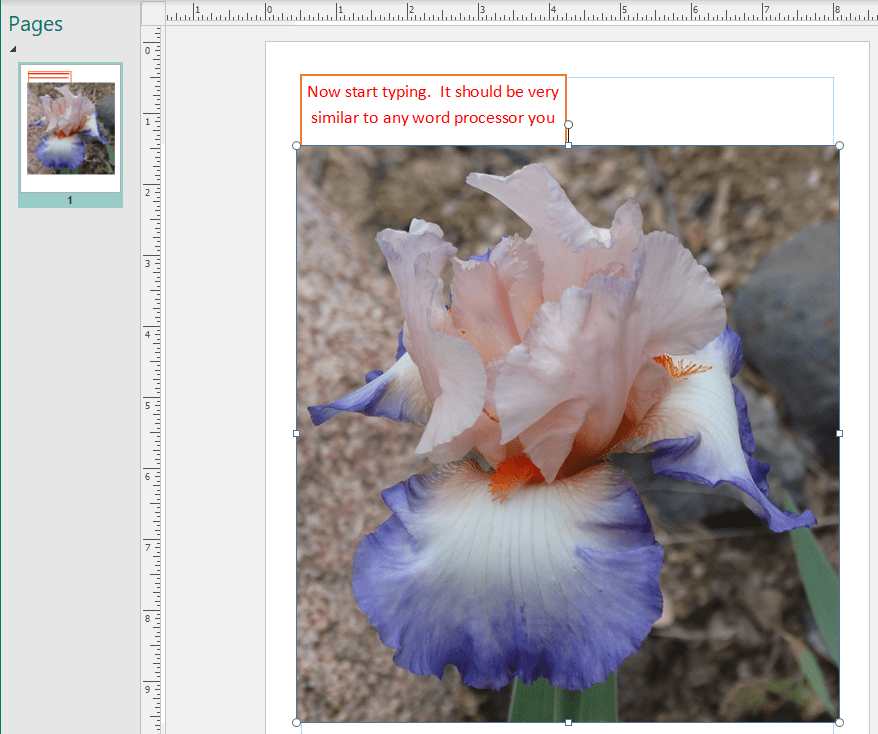Click the bottom-center sizing handle of the picture
The width and height of the screenshot is (878, 734).
click(x=568, y=721)
